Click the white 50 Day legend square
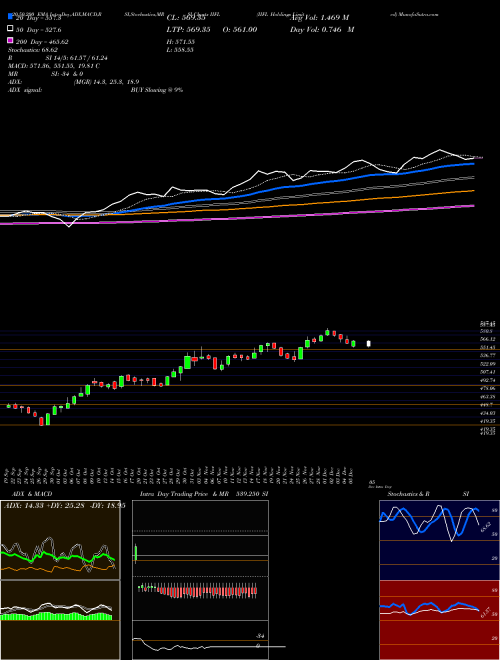 [x=10, y=29]
